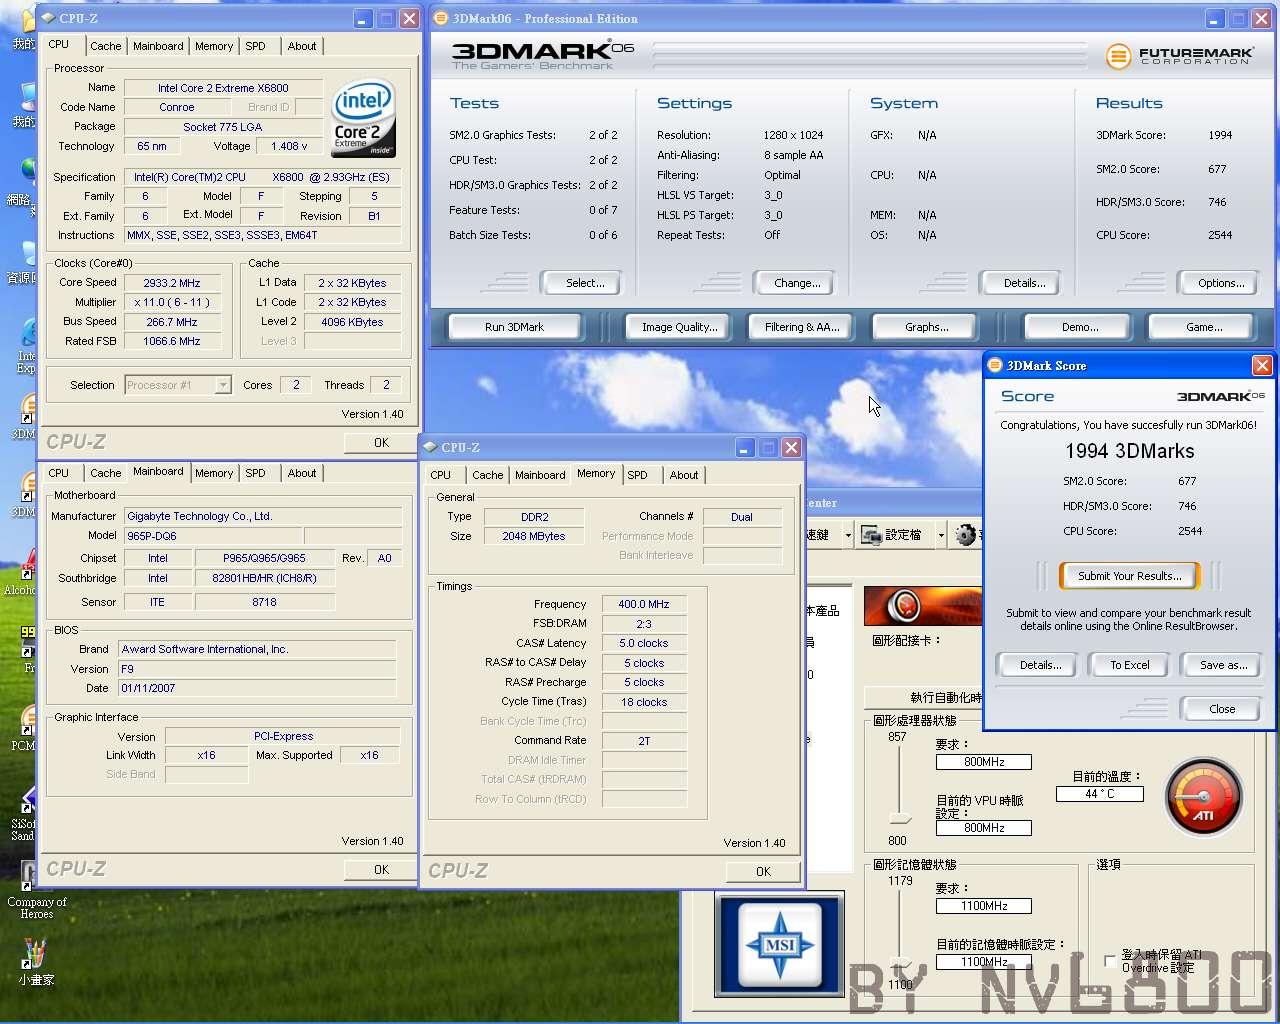The image size is (1280, 1024).
Task: Adjust the GPU clock slider at 800
Action: [900, 820]
